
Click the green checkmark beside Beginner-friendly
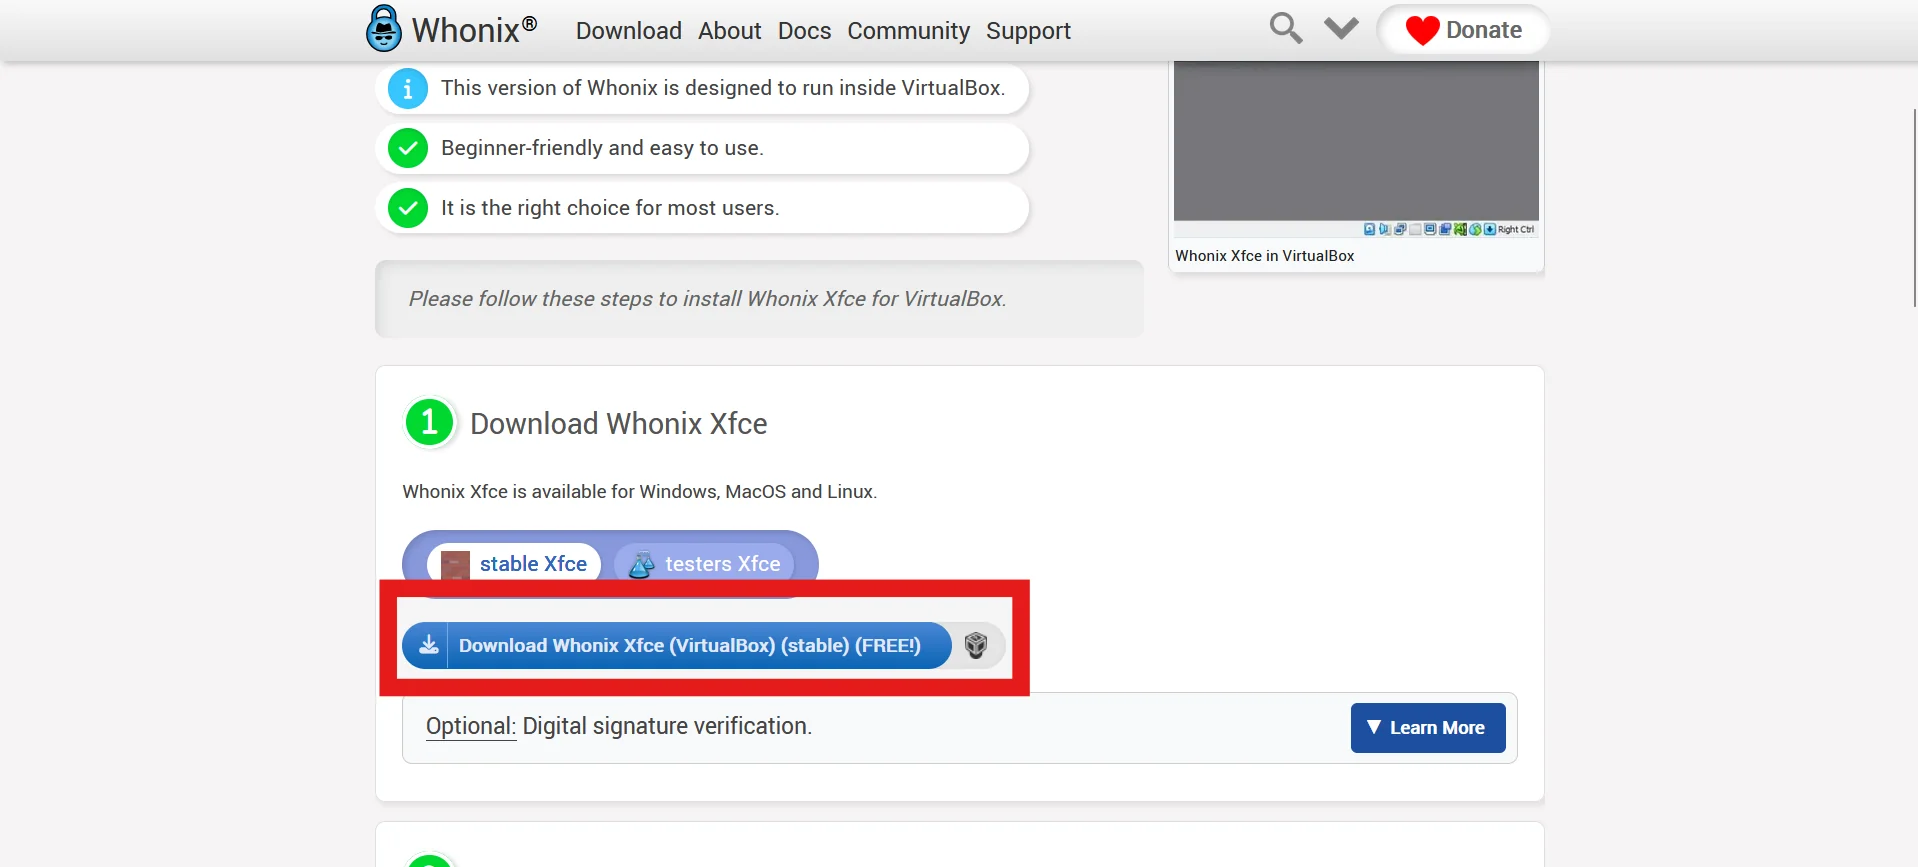pos(408,148)
